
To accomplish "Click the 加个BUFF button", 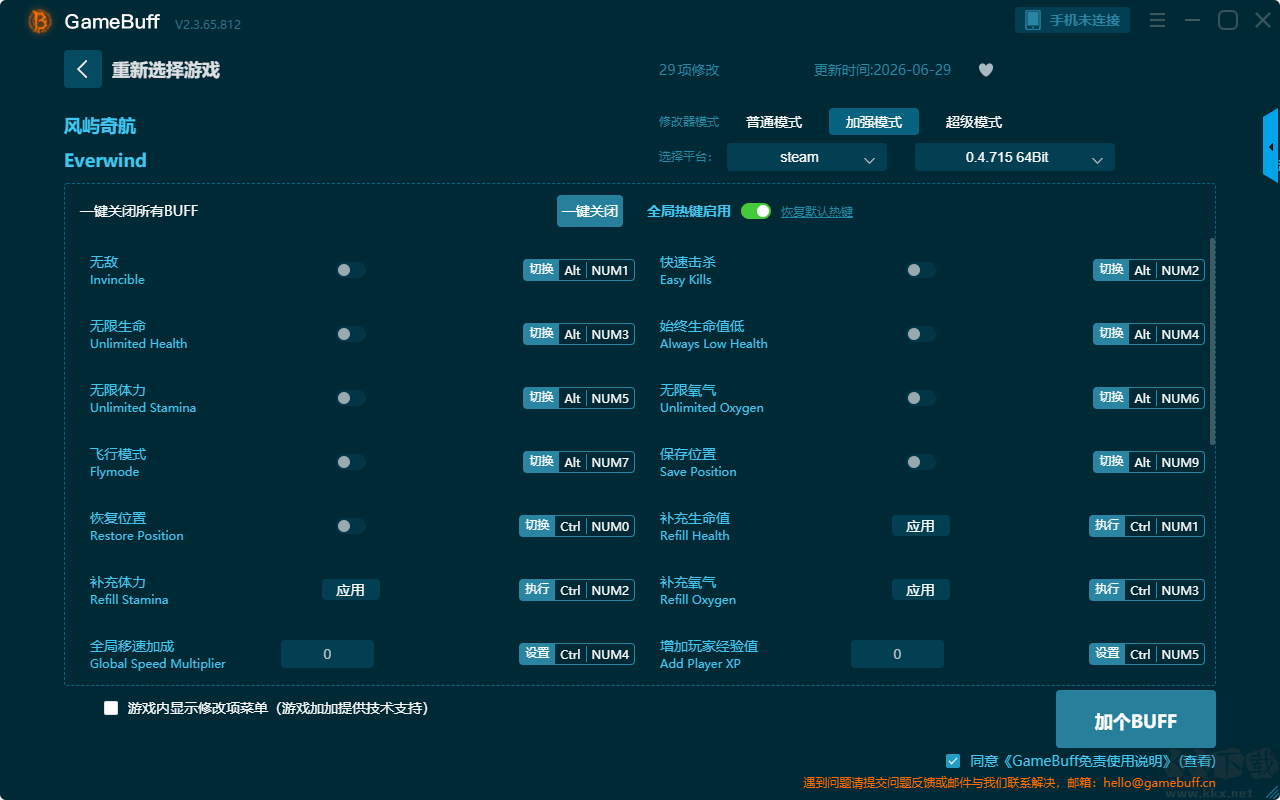I will coord(1136,720).
